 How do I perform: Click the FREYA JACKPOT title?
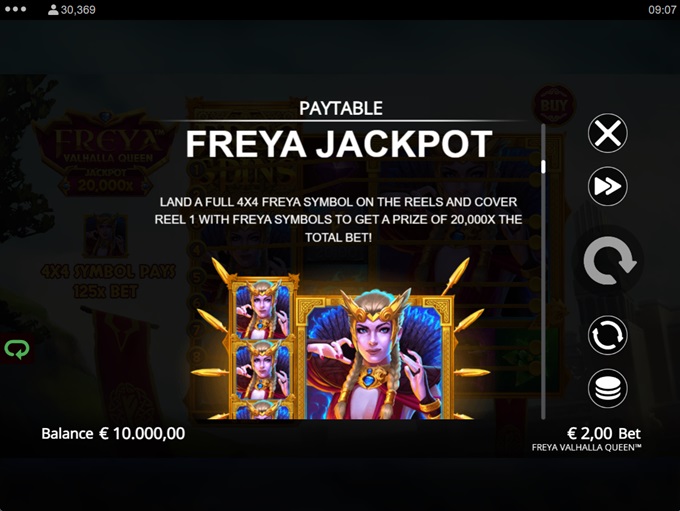339,144
